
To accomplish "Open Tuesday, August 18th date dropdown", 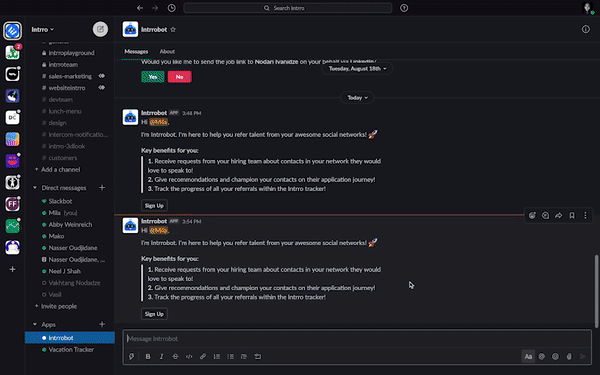I will [x=357, y=68].
